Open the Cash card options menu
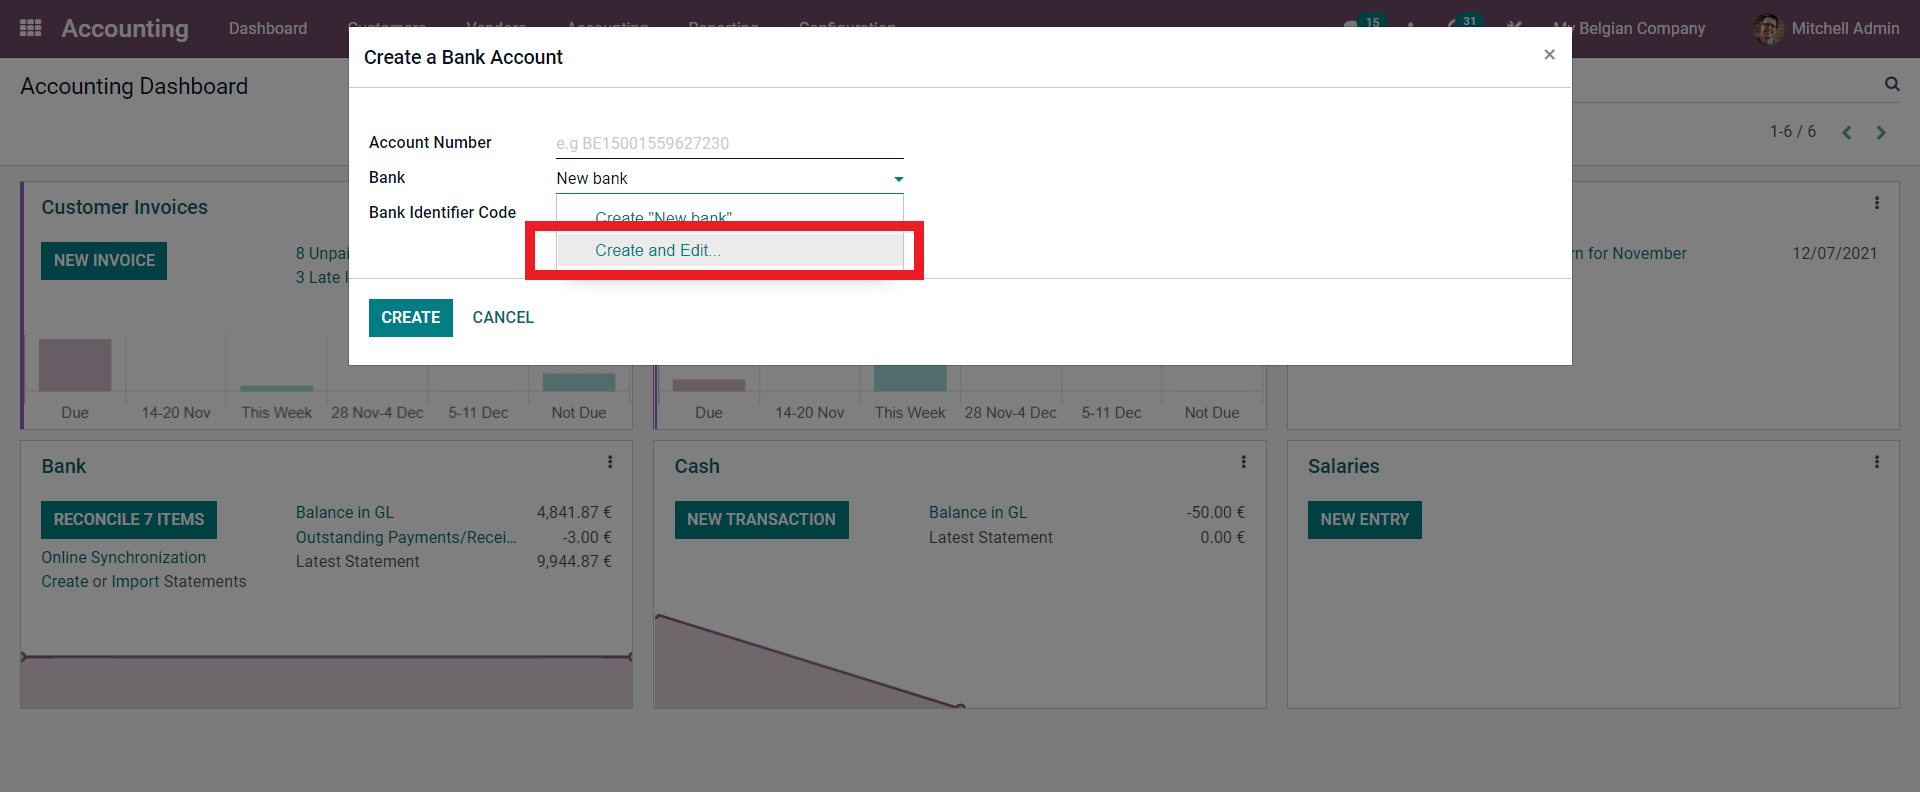Viewport: 1920px width, 792px height. [x=1243, y=462]
